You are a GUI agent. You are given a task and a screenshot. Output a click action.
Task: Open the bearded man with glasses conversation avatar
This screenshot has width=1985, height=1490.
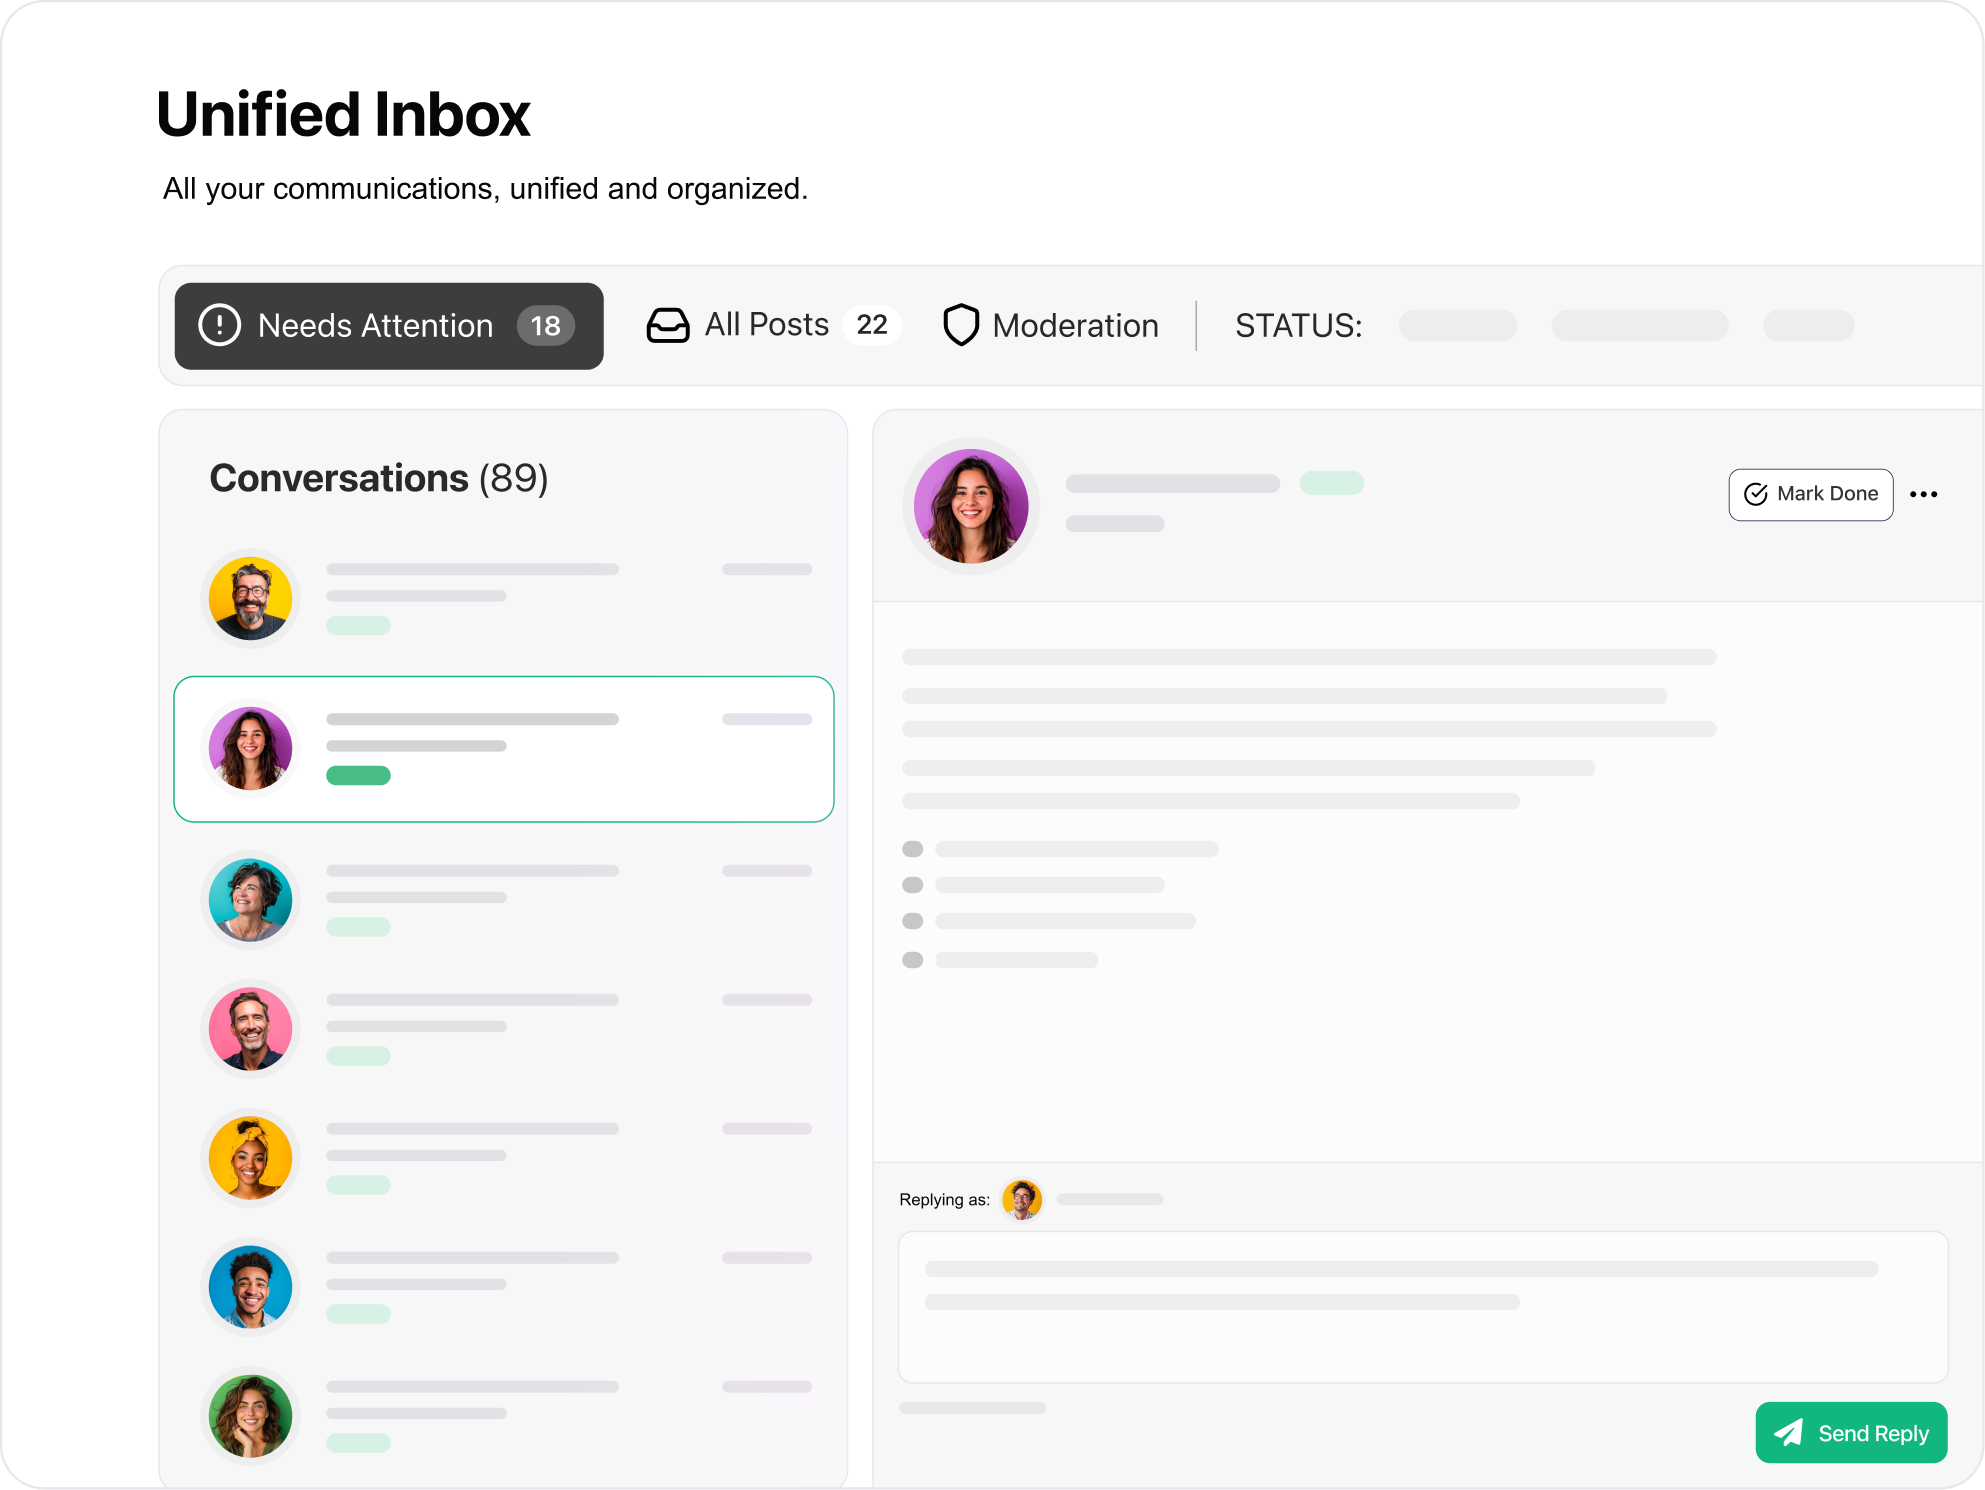click(x=250, y=598)
